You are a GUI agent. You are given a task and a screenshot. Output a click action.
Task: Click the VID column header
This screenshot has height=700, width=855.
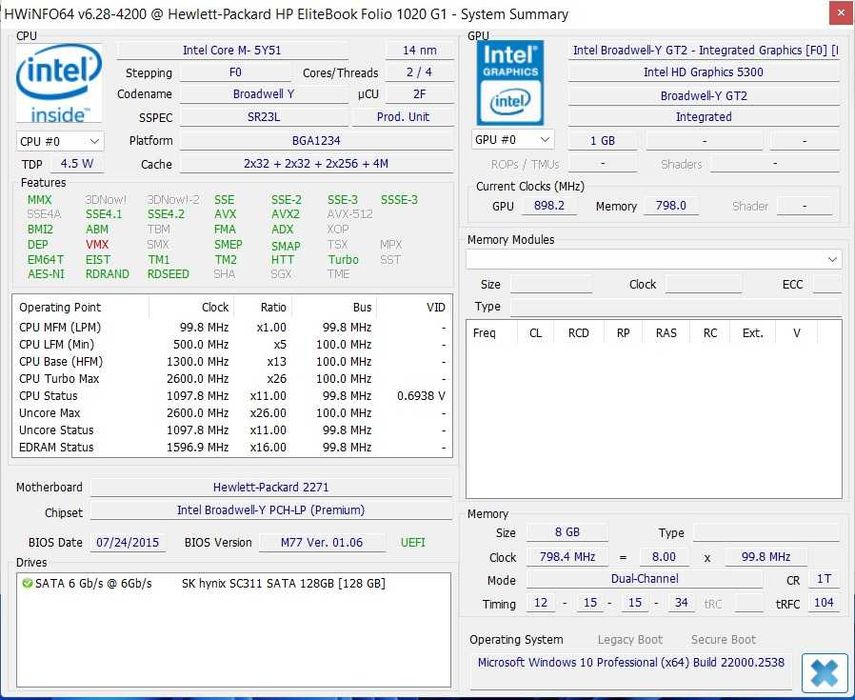coord(414,307)
